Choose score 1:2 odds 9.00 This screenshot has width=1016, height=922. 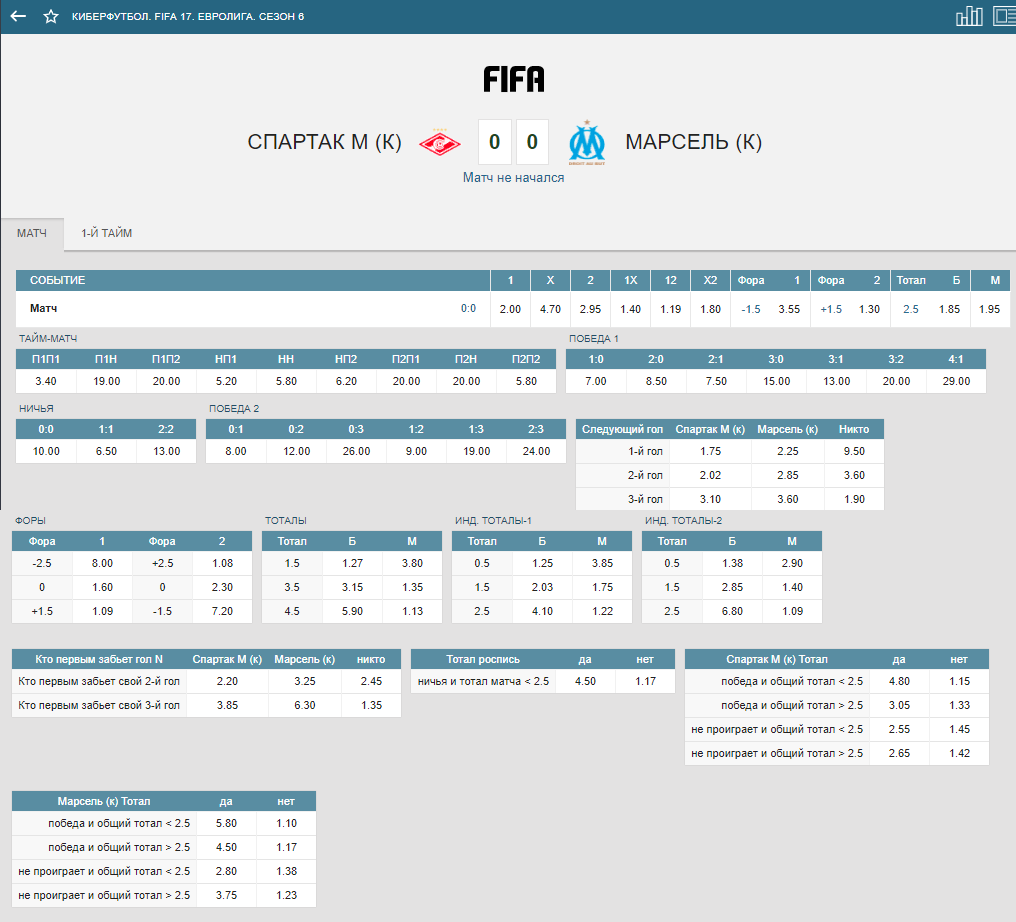(416, 451)
